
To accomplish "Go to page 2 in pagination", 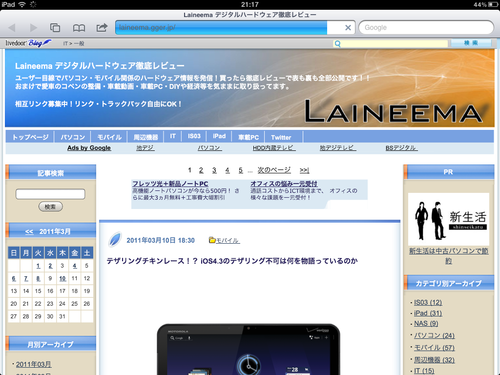I will click(x=201, y=170).
